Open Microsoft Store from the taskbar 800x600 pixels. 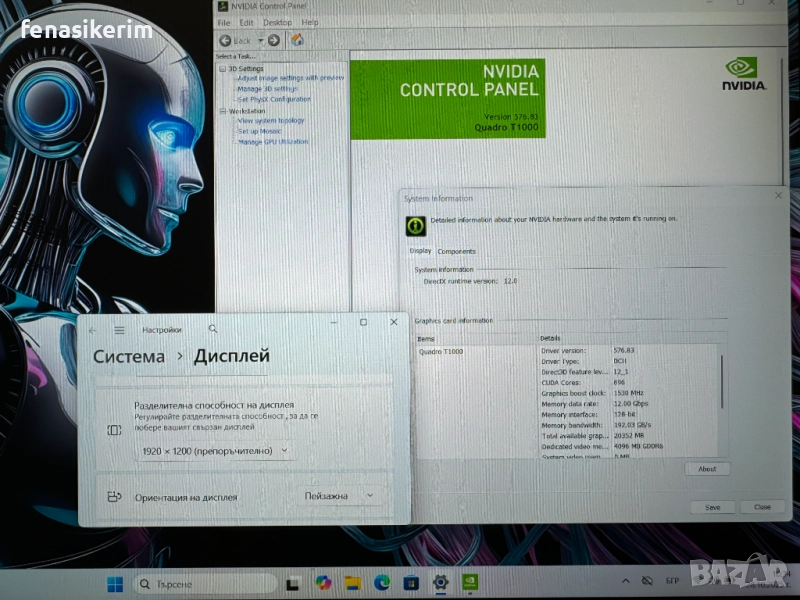pyautogui.click(x=411, y=583)
